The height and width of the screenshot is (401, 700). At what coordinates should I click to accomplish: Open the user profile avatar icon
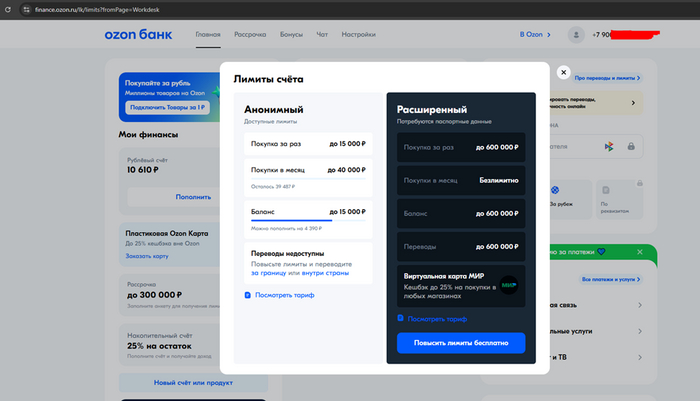tap(575, 35)
